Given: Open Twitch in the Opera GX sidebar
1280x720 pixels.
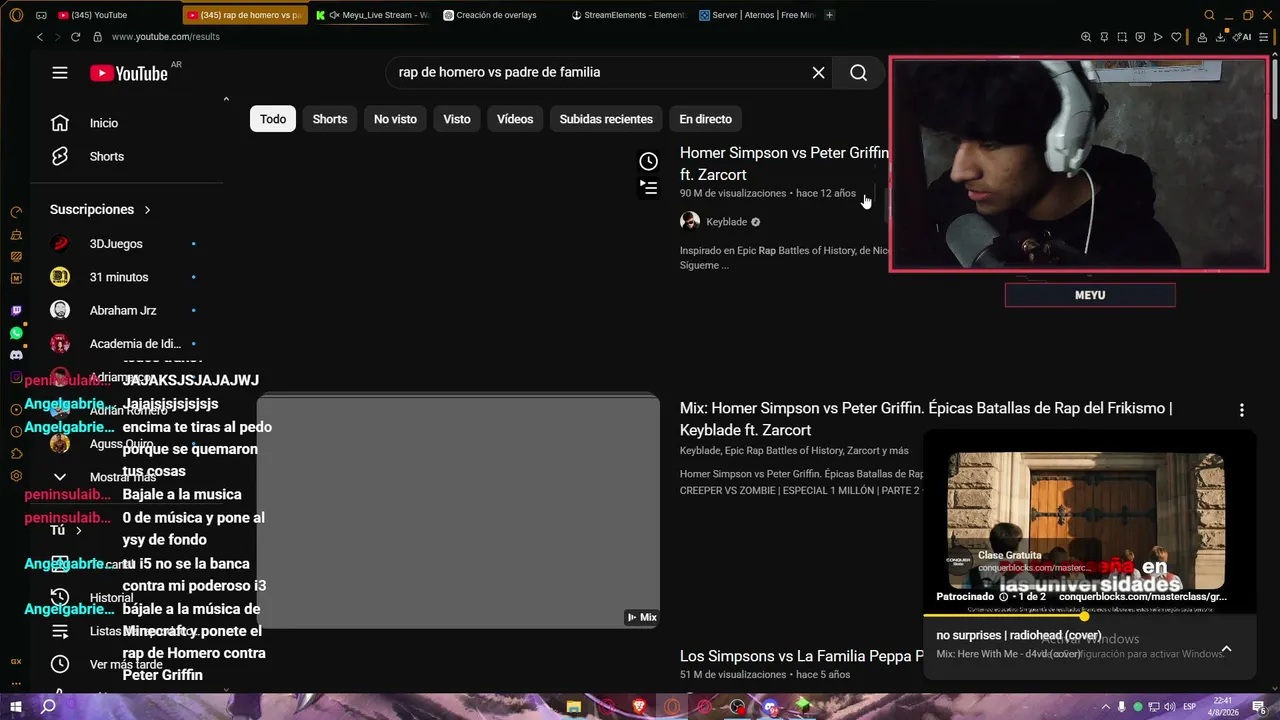Looking at the screenshot, I should point(16,312).
